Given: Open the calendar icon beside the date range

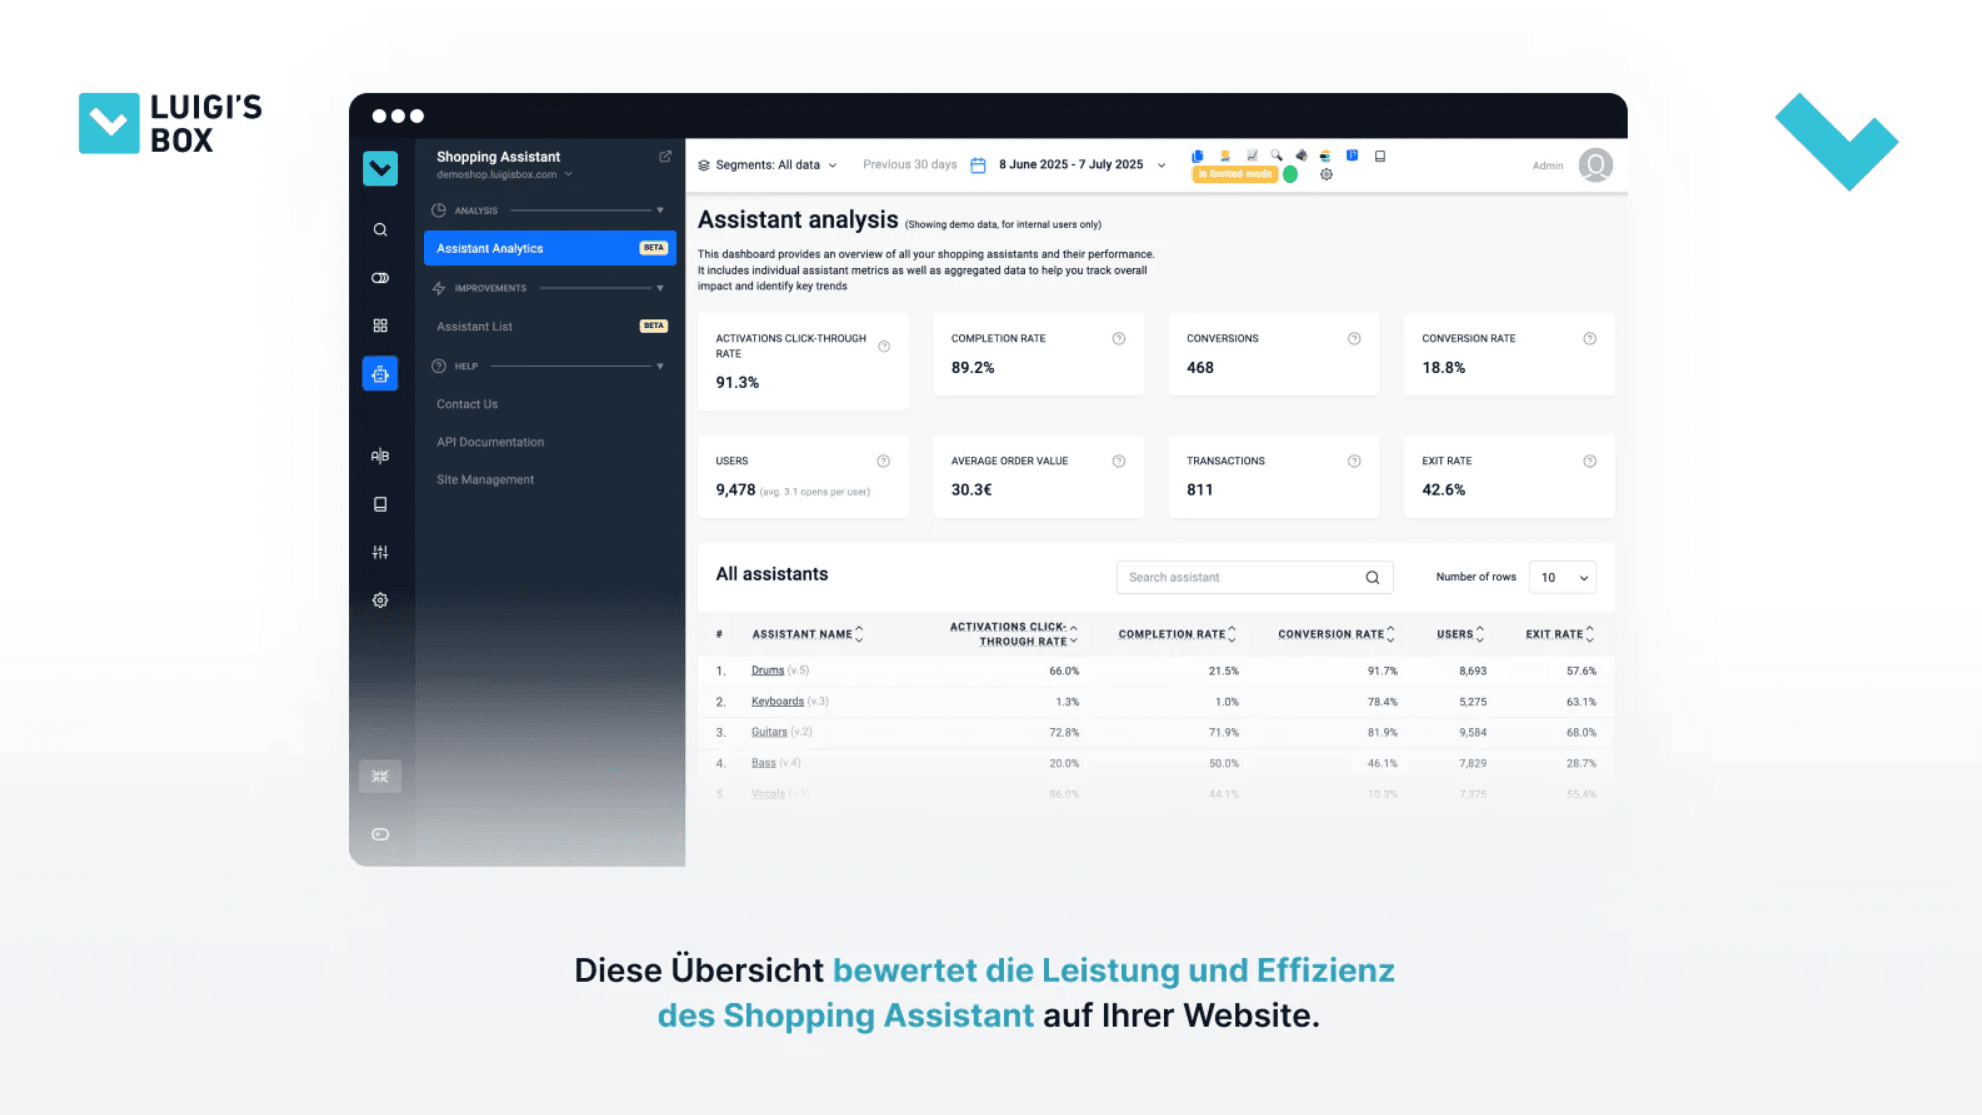Looking at the screenshot, I should click(x=978, y=165).
